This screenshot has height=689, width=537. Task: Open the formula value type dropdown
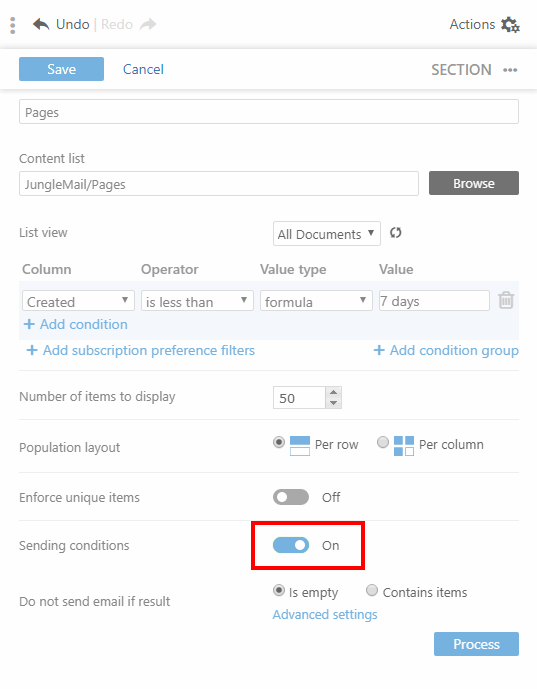point(316,301)
